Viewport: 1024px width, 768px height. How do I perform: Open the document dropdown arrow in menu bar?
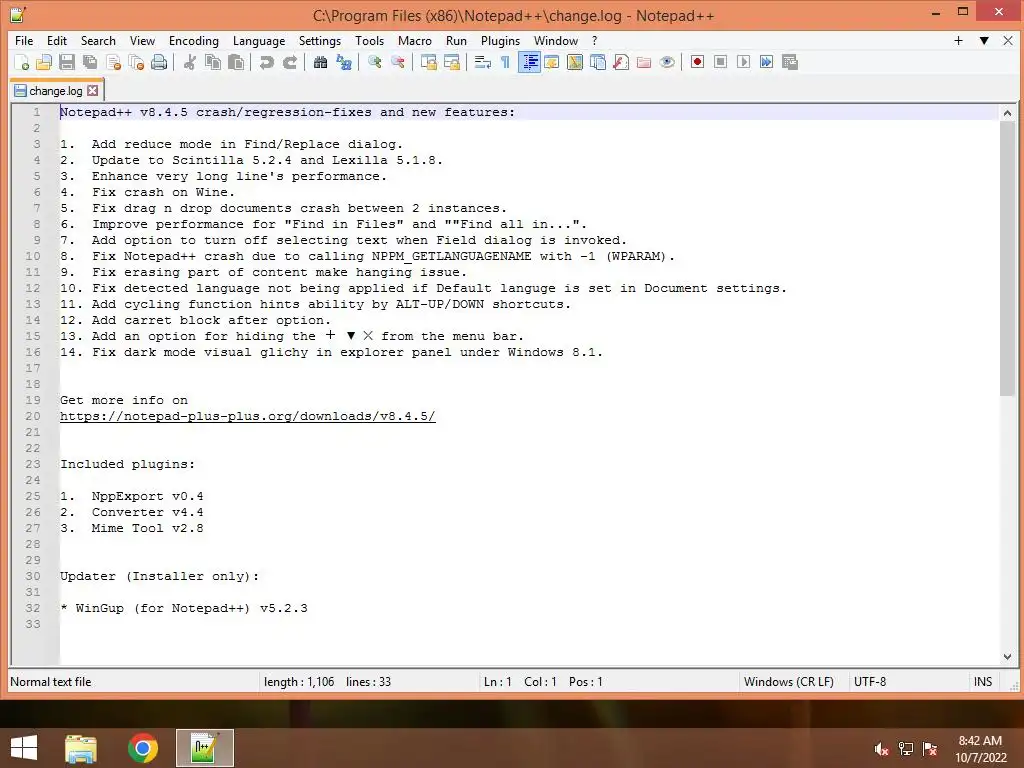coord(984,40)
